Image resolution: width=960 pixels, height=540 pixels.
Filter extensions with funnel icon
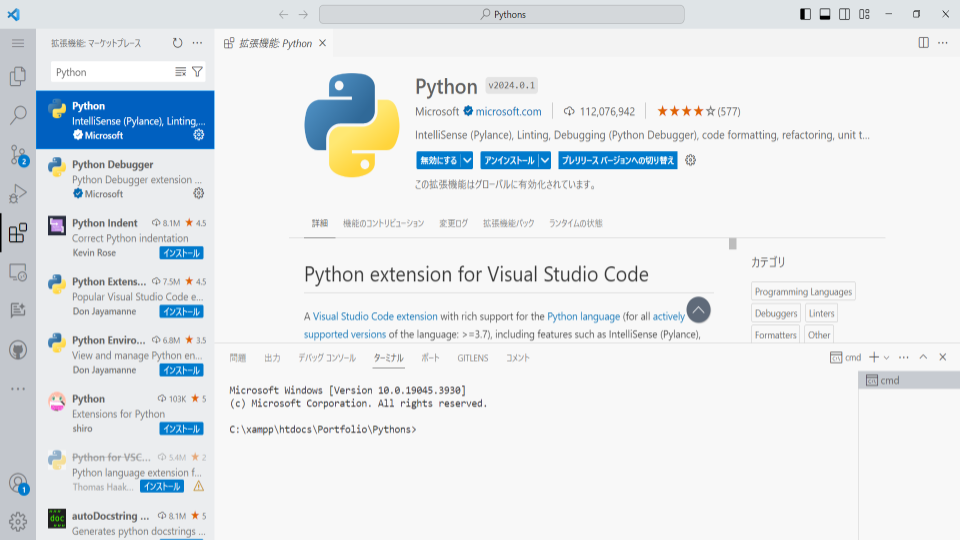tap(197, 72)
